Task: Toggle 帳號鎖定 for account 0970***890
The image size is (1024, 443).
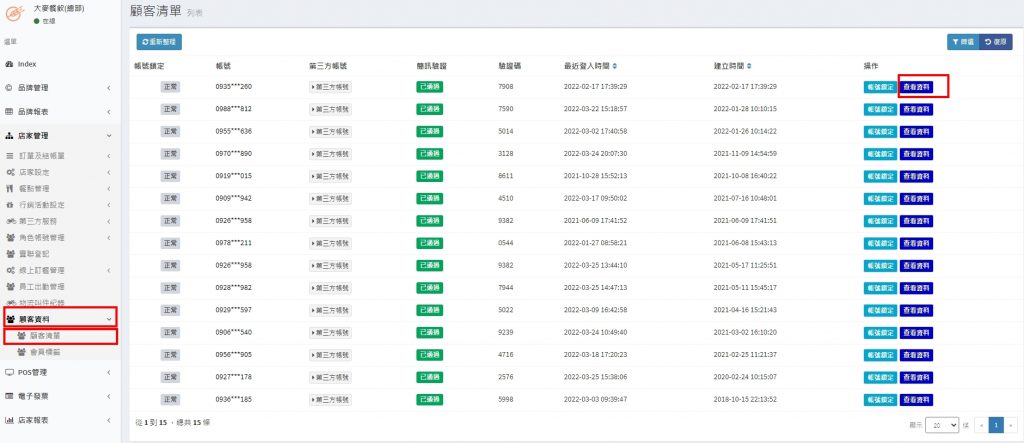Action: pos(880,154)
